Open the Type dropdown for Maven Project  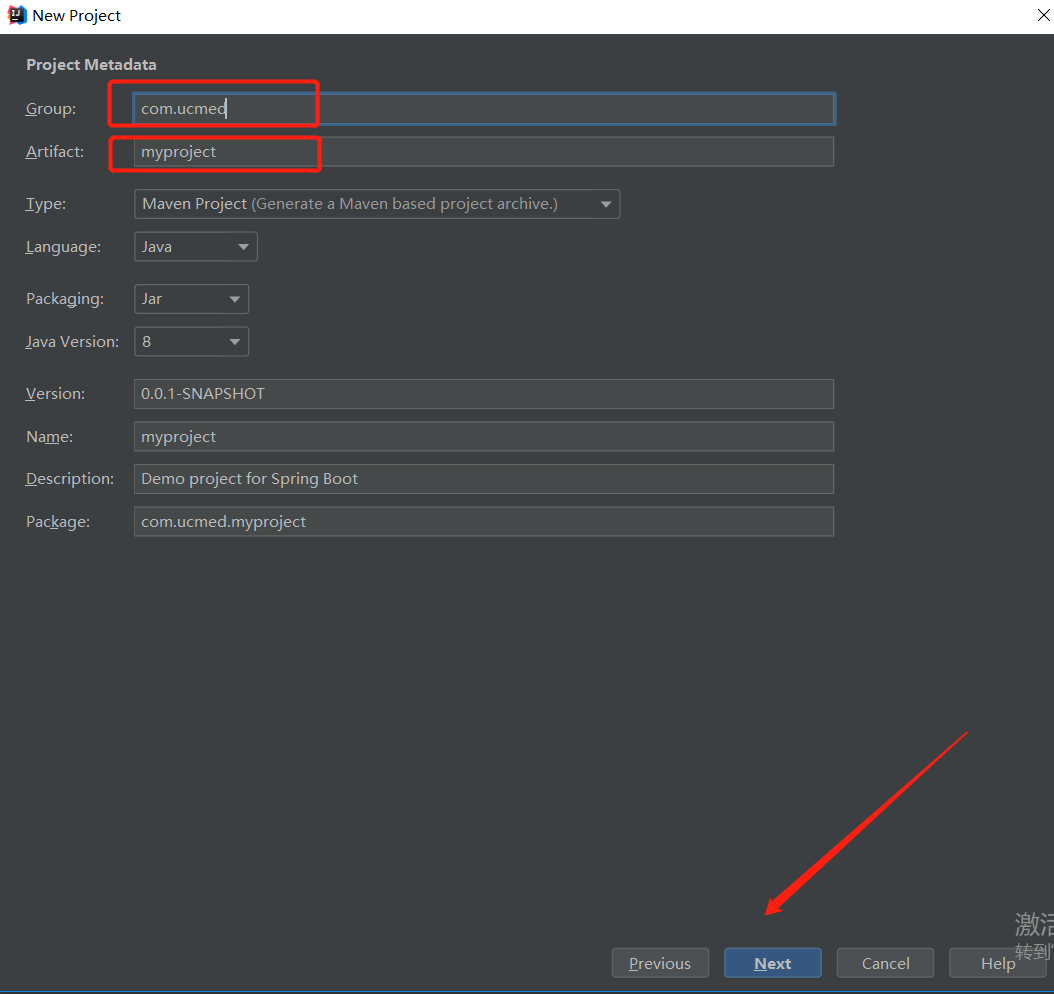(377, 204)
